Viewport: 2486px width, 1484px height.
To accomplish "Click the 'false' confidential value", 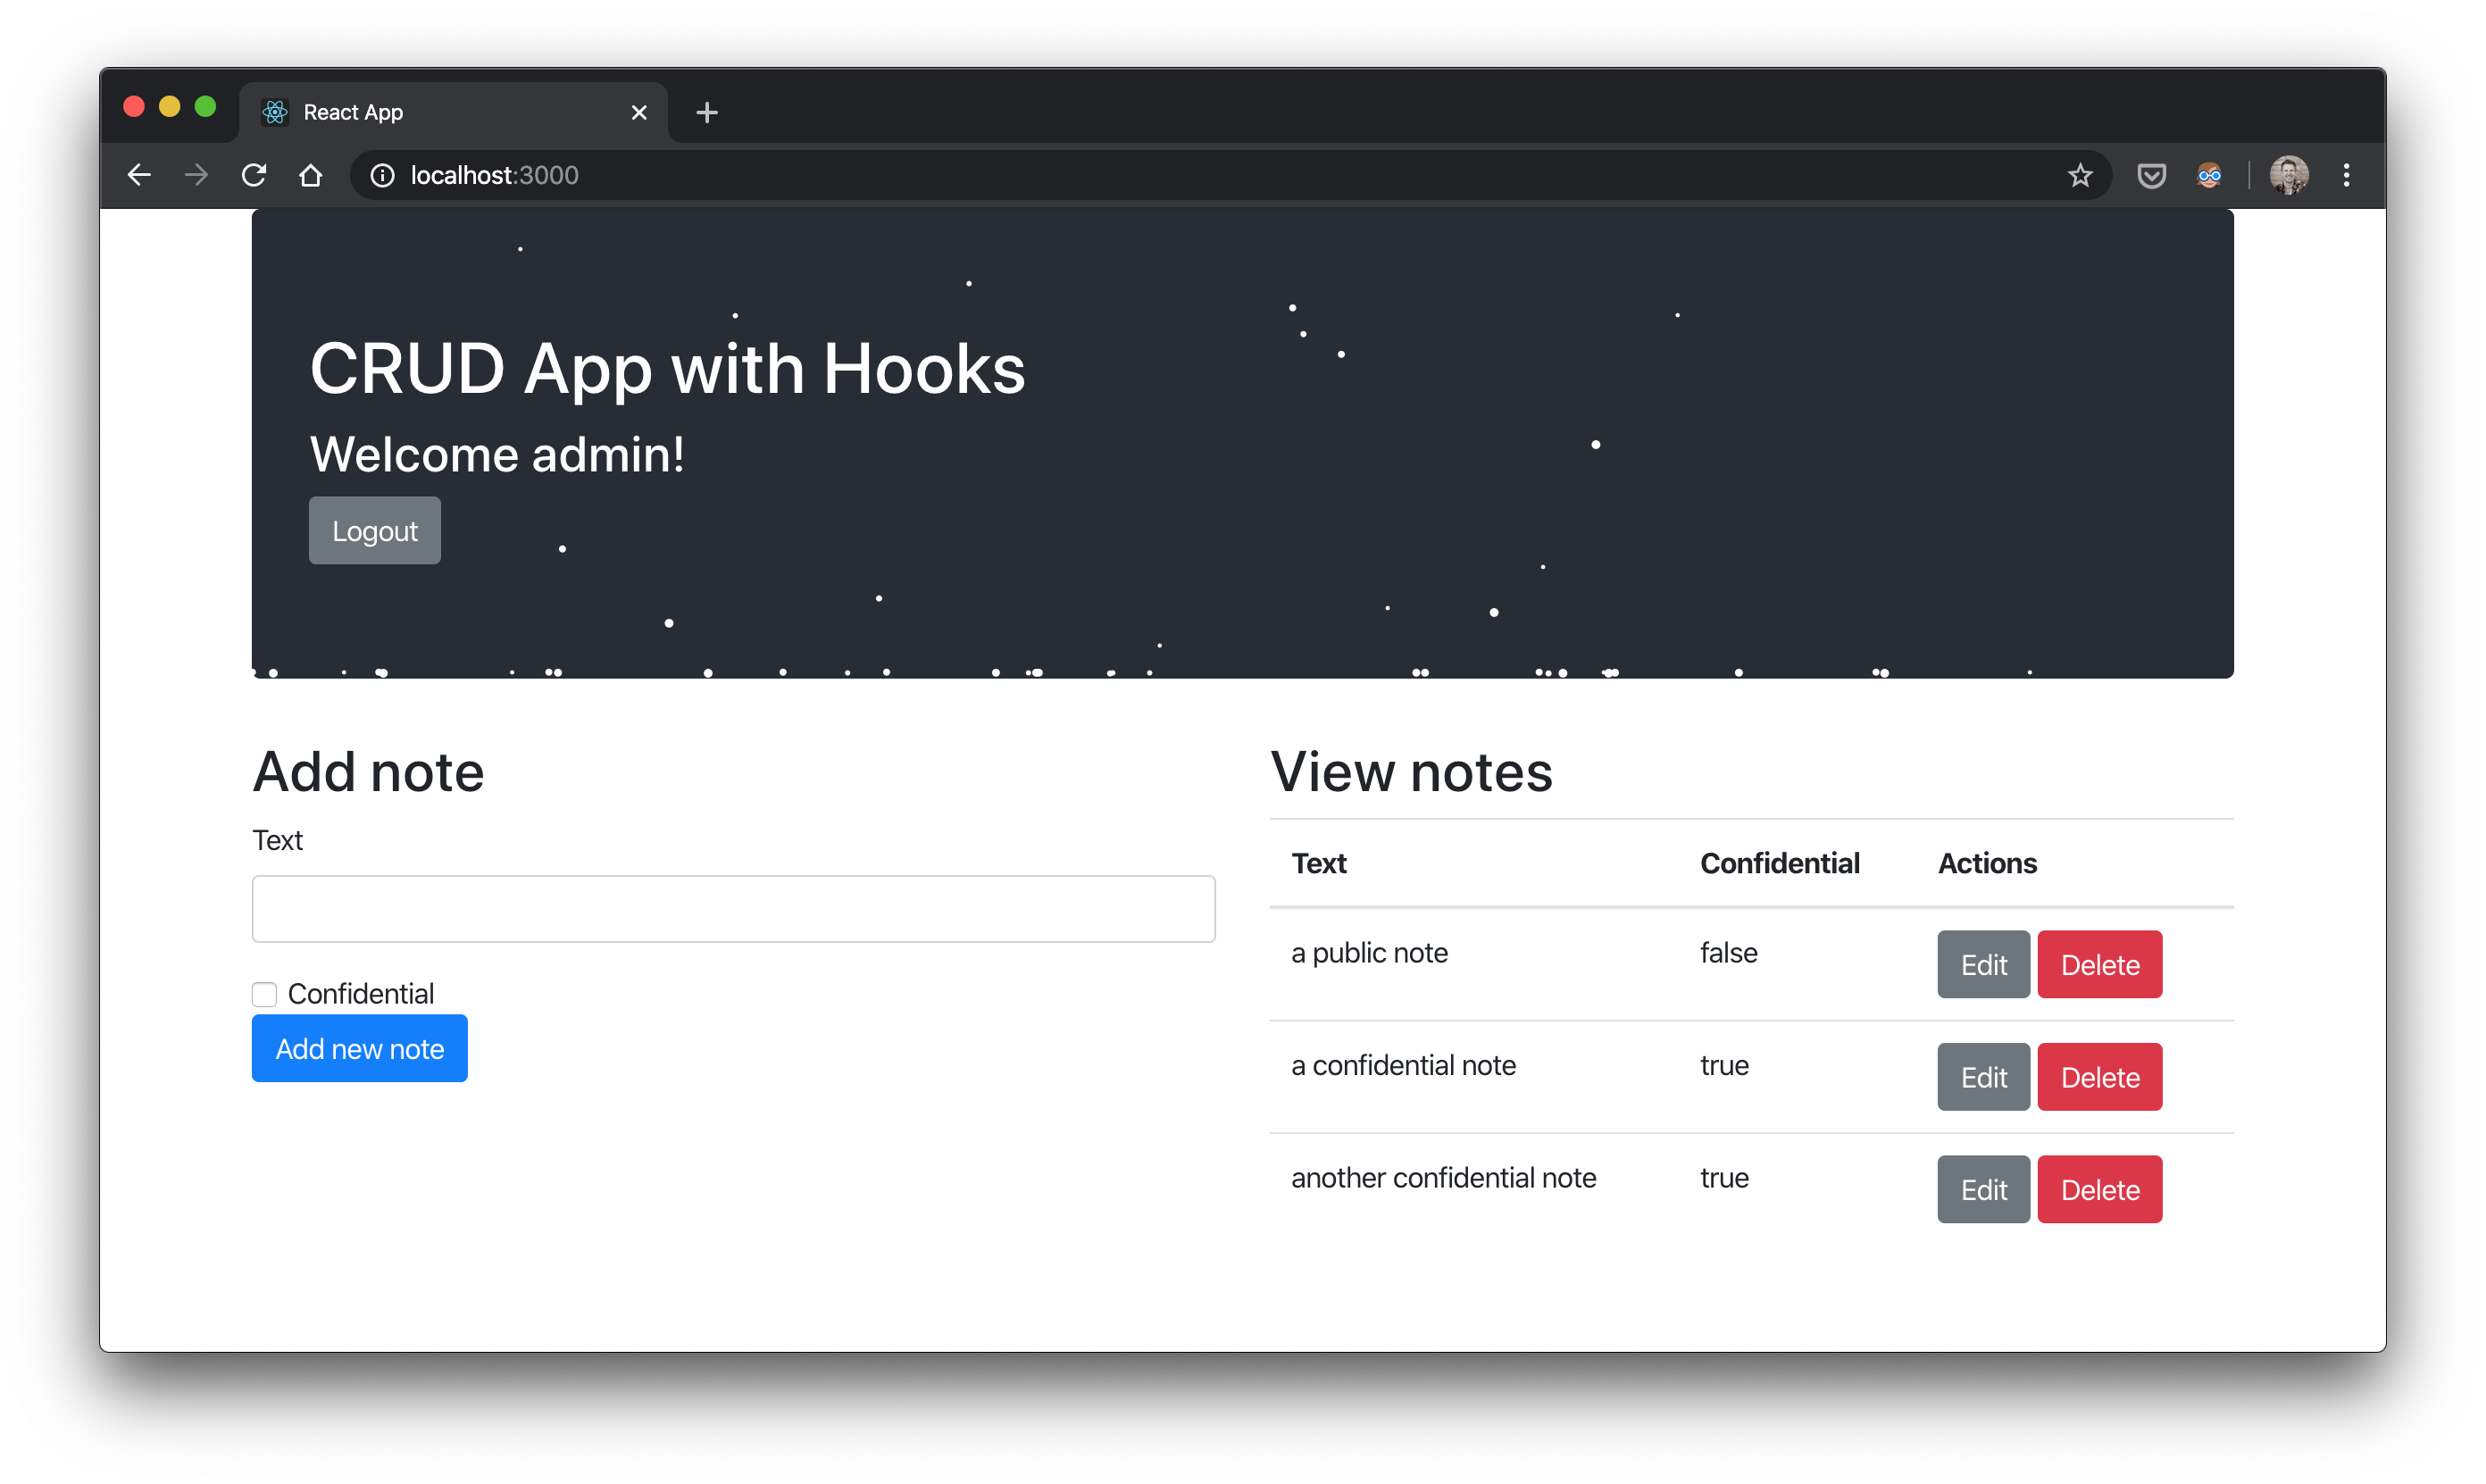I will point(1728,953).
